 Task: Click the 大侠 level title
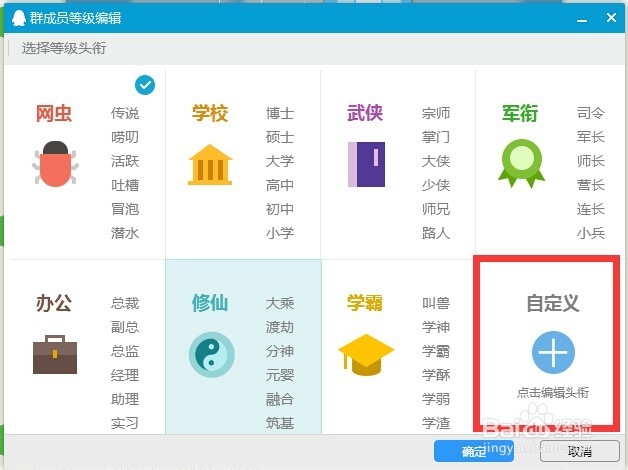coord(436,161)
